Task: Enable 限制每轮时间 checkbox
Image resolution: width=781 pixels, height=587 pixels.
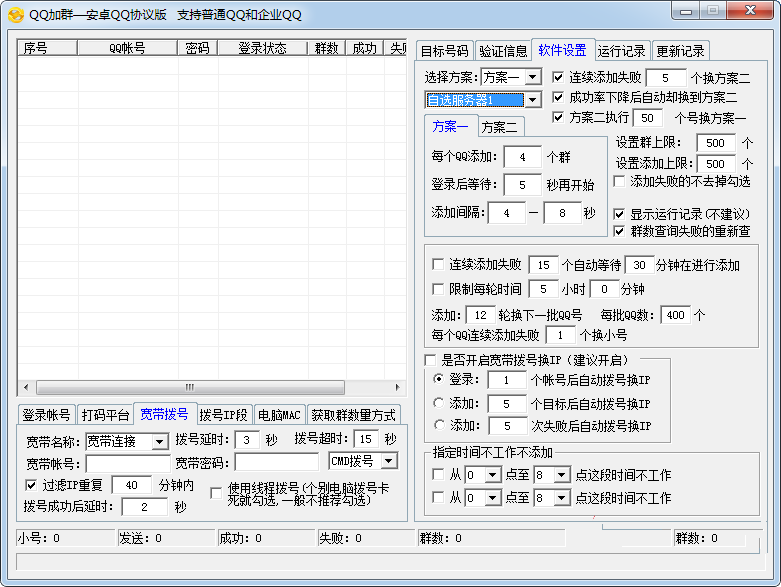Action: [x=438, y=289]
